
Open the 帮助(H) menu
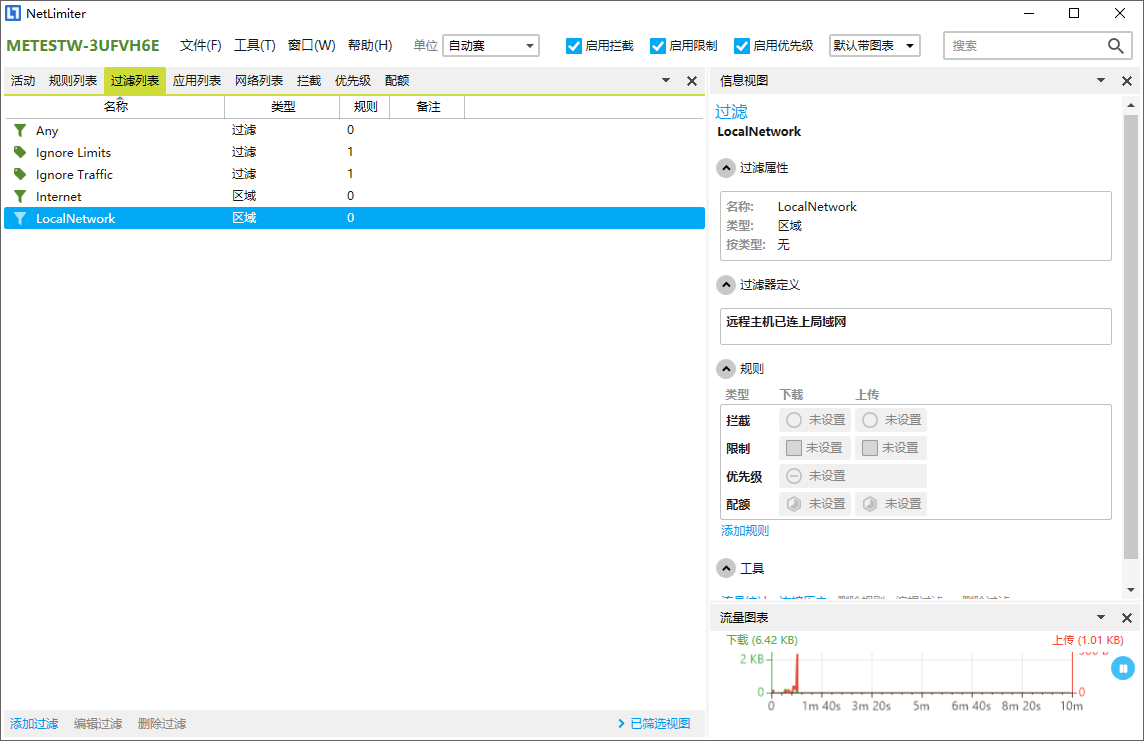(x=370, y=45)
